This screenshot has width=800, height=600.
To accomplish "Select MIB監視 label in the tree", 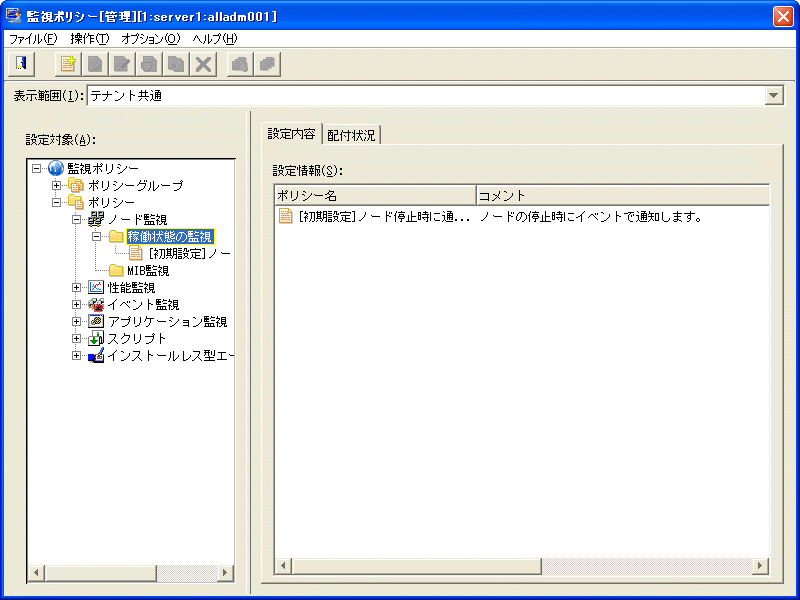I will pyautogui.click(x=148, y=270).
